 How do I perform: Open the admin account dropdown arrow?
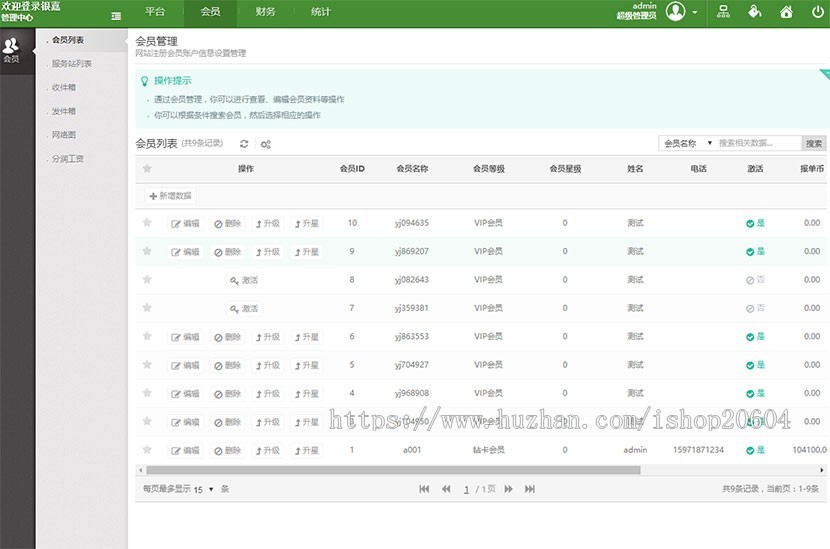coord(694,12)
